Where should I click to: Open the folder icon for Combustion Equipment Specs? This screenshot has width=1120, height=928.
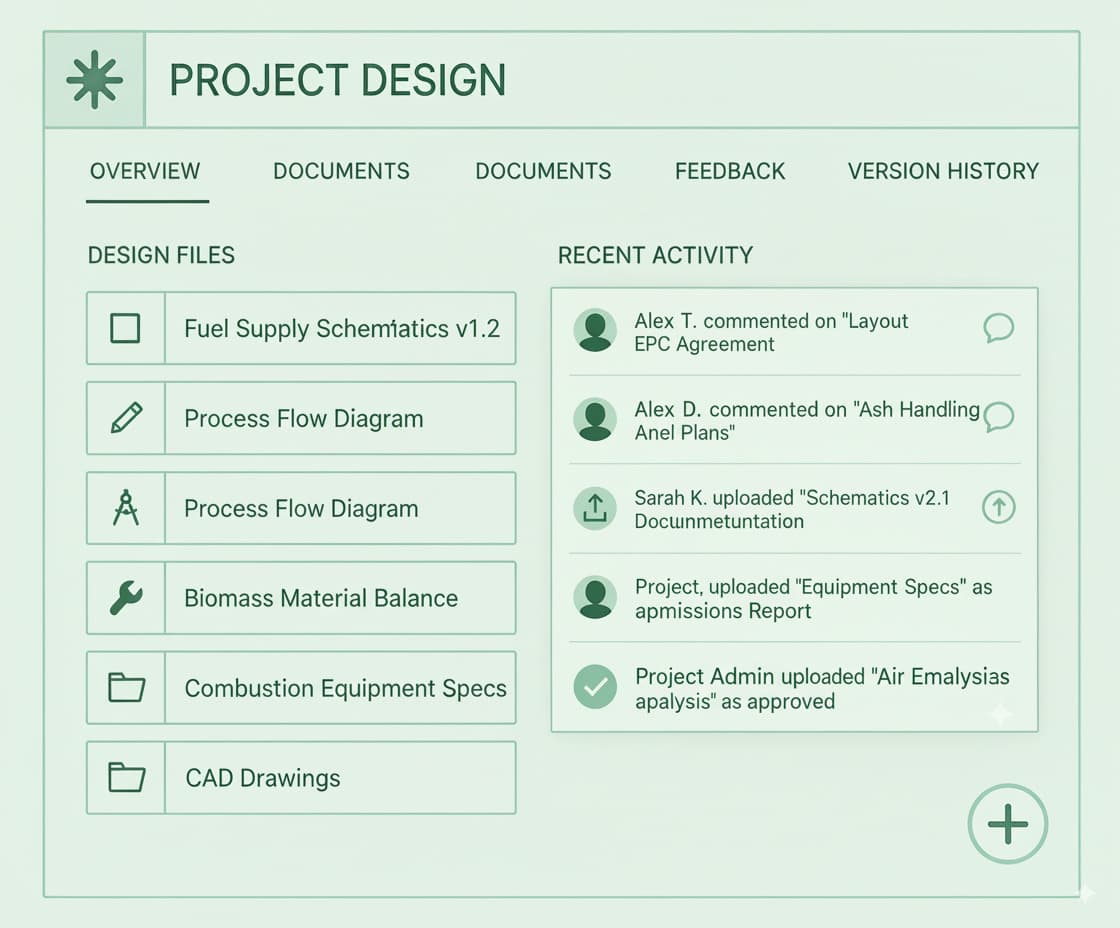[x=125, y=688]
